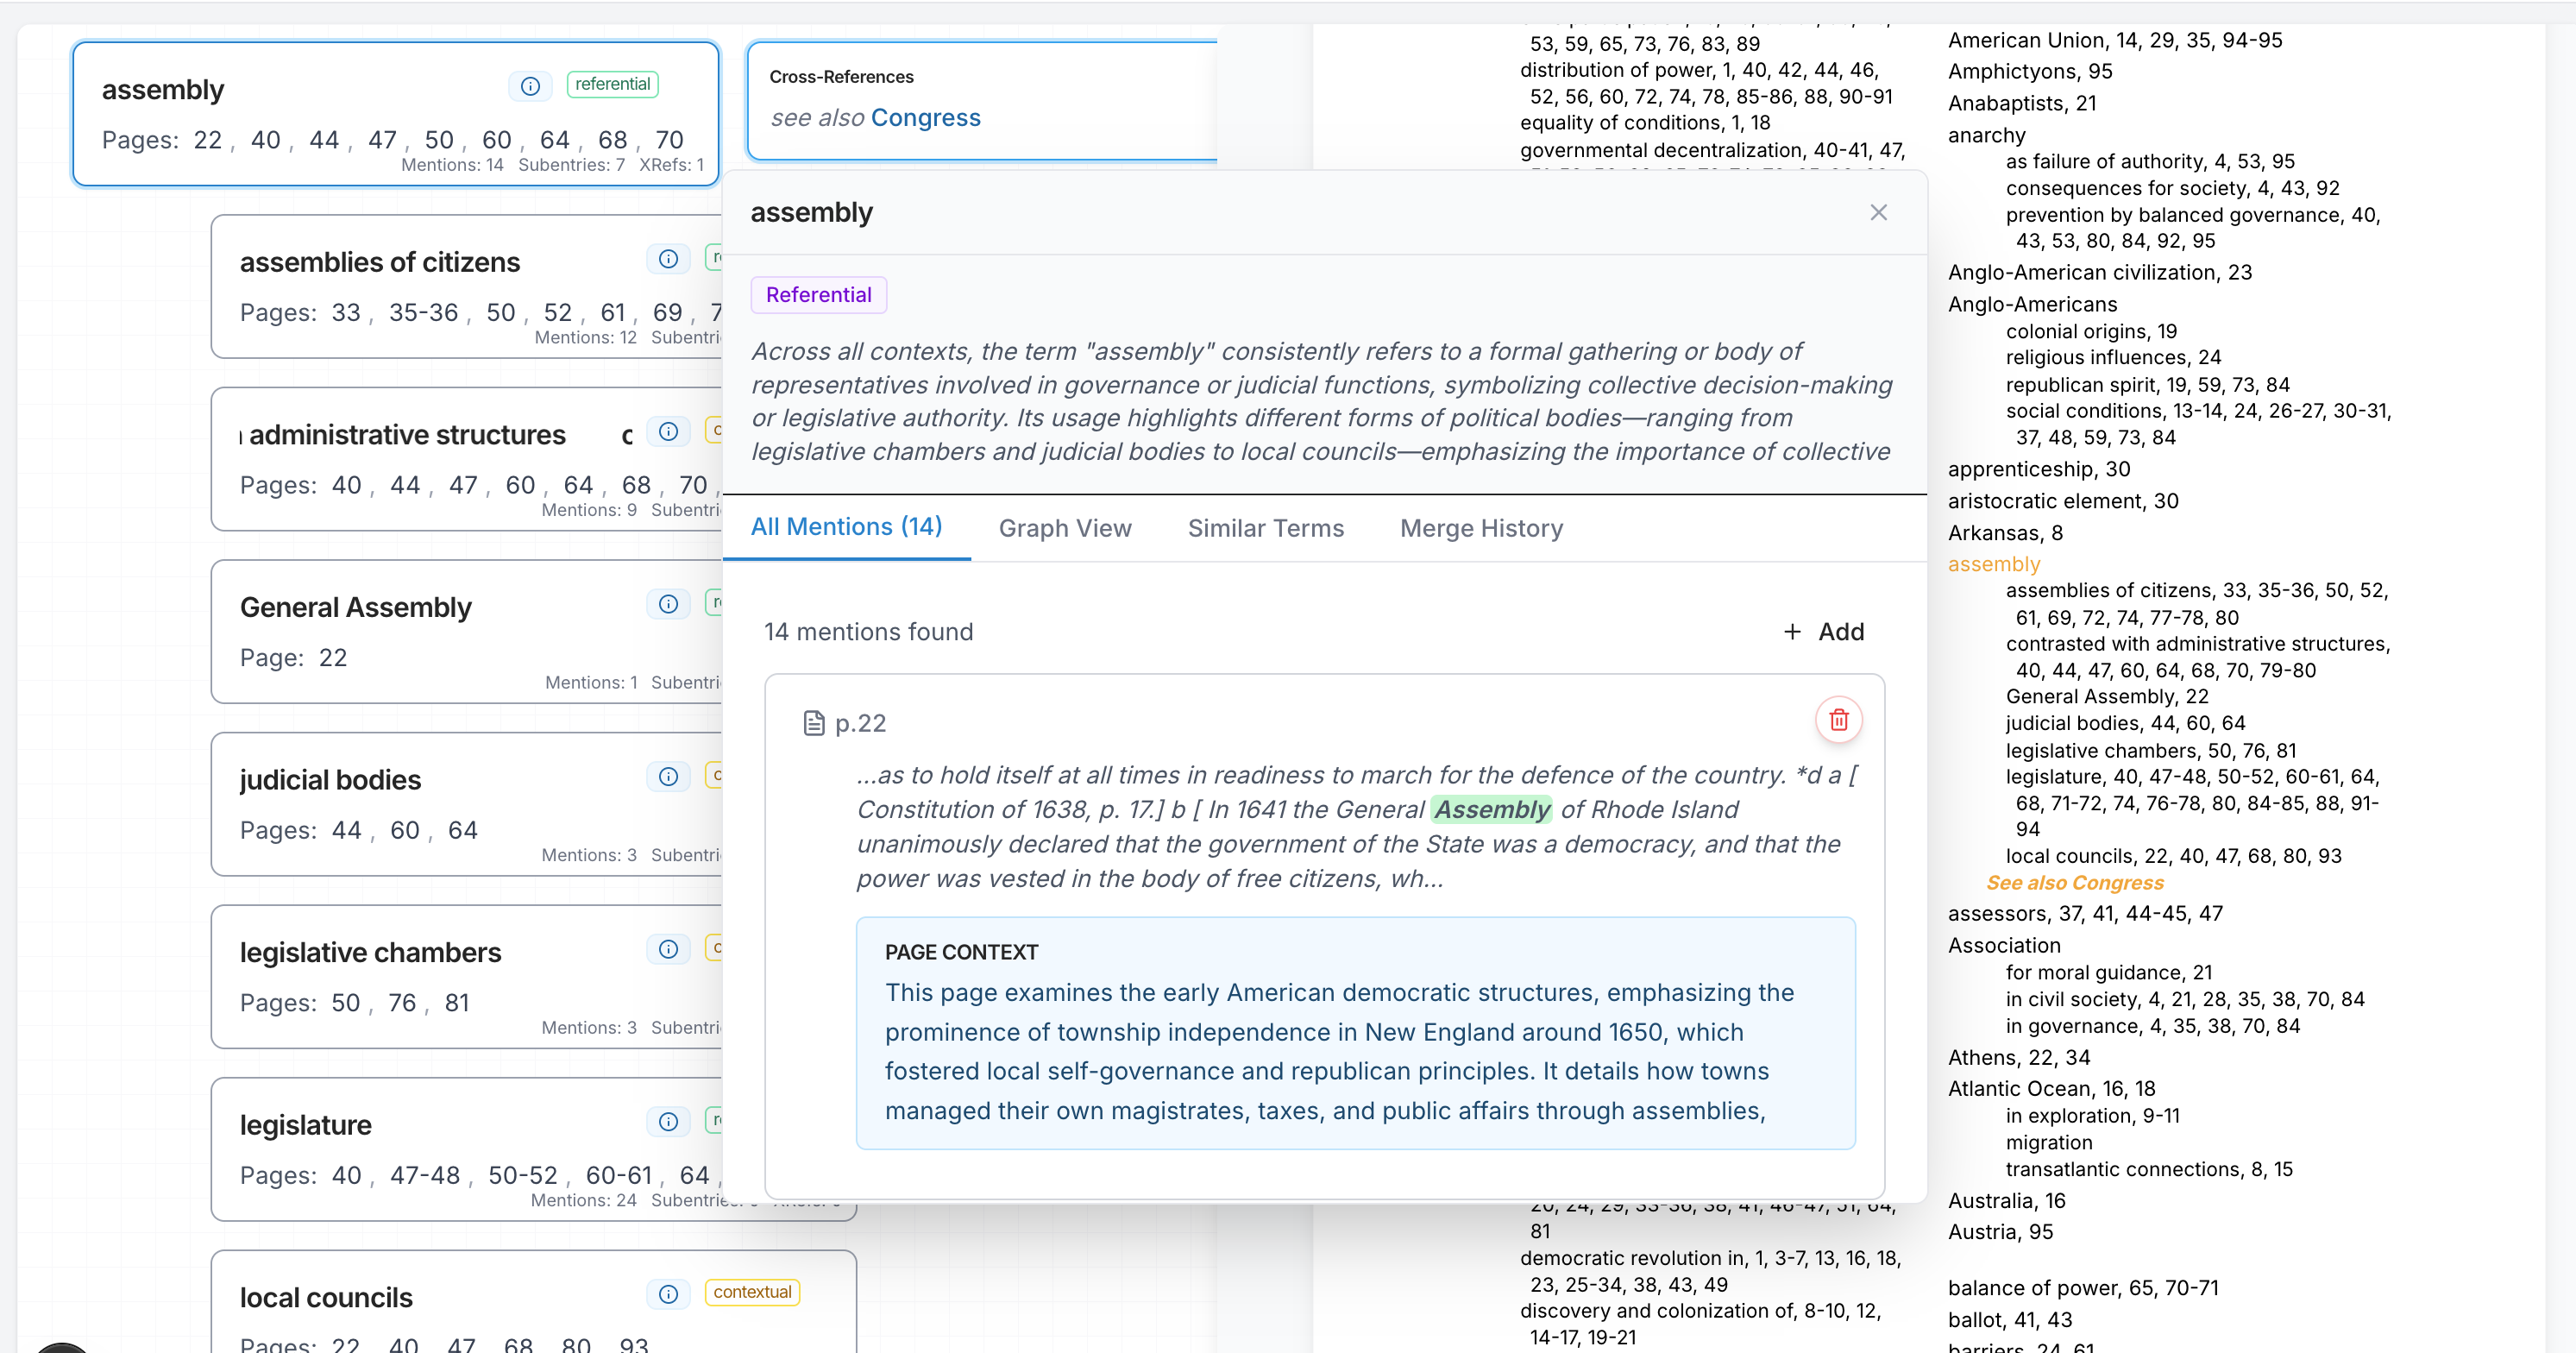Open the Similar Terms tab
Screen dimensions: 2576x1353
[1265, 528]
